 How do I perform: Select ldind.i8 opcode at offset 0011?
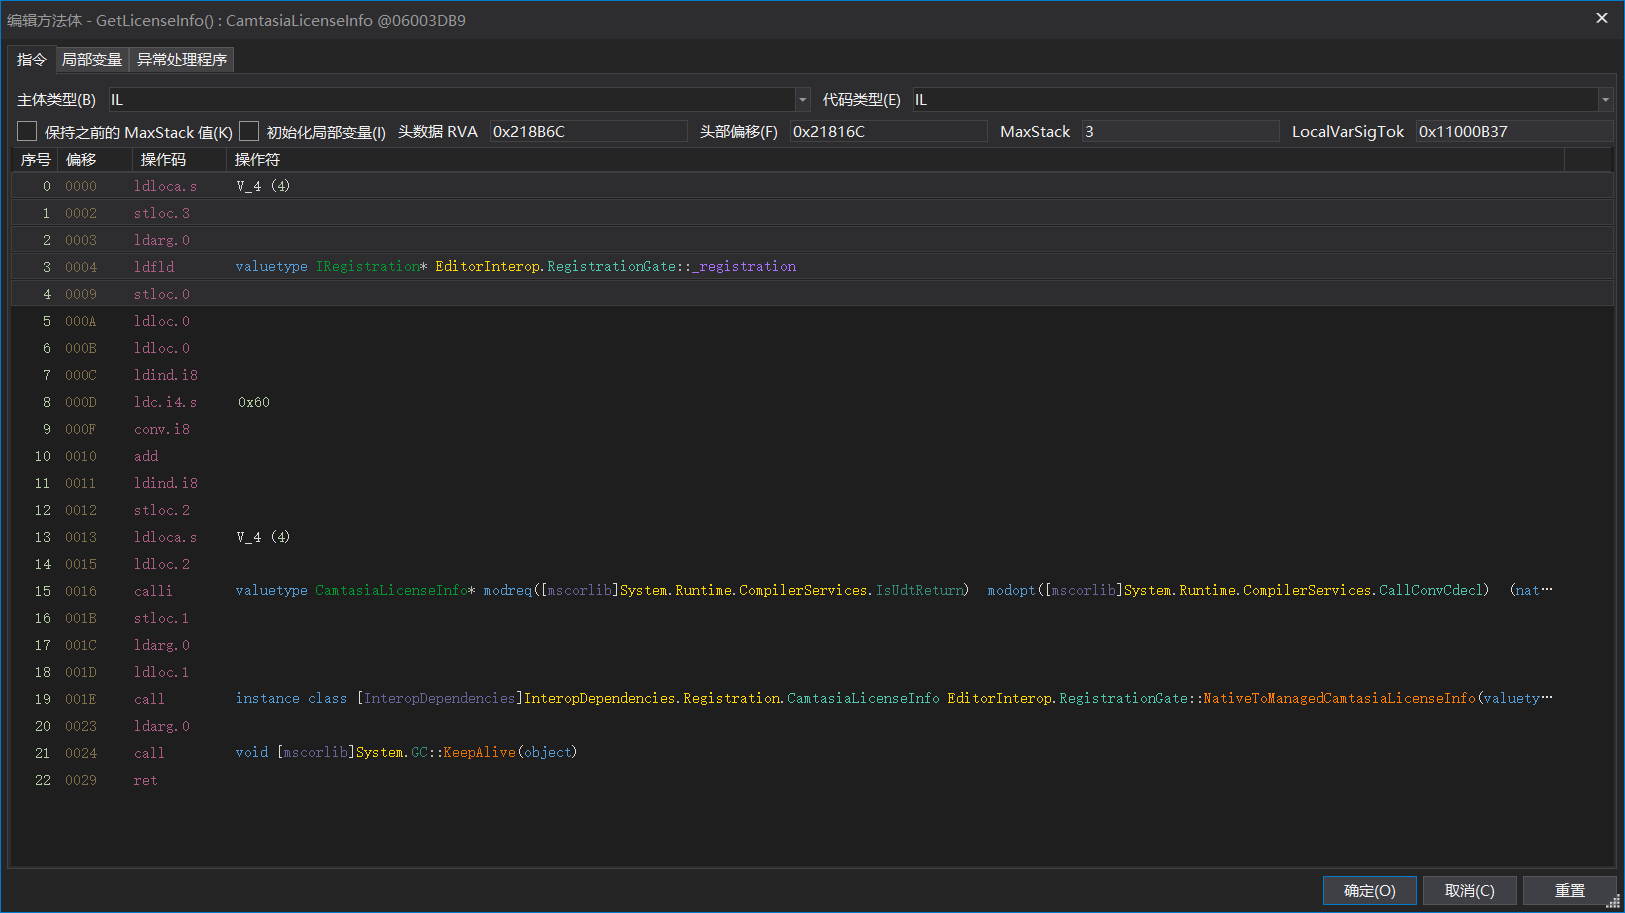coord(166,483)
